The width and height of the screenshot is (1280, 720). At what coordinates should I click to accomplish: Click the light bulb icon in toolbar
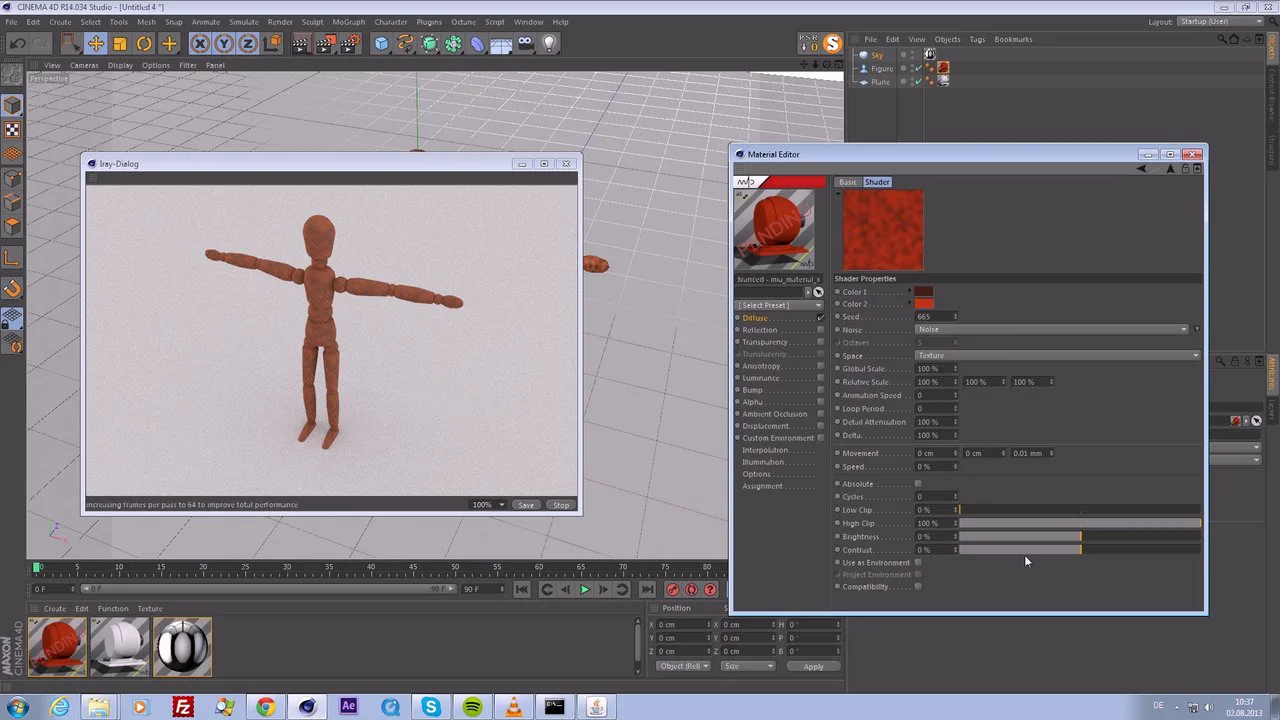coord(549,44)
